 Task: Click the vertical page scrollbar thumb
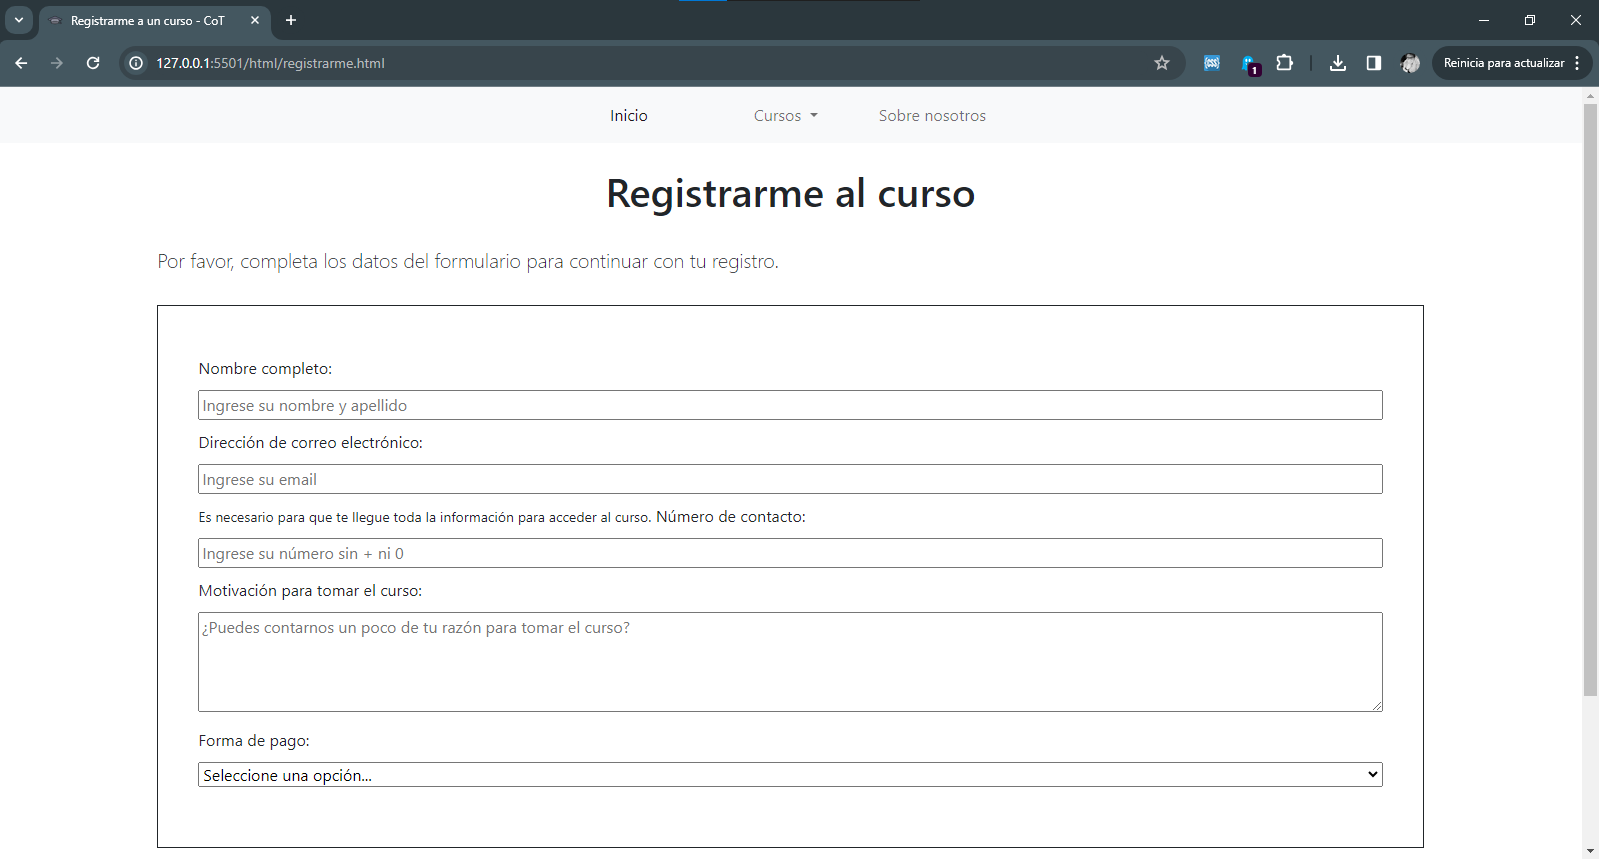pyautogui.click(x=1590, y=400)
